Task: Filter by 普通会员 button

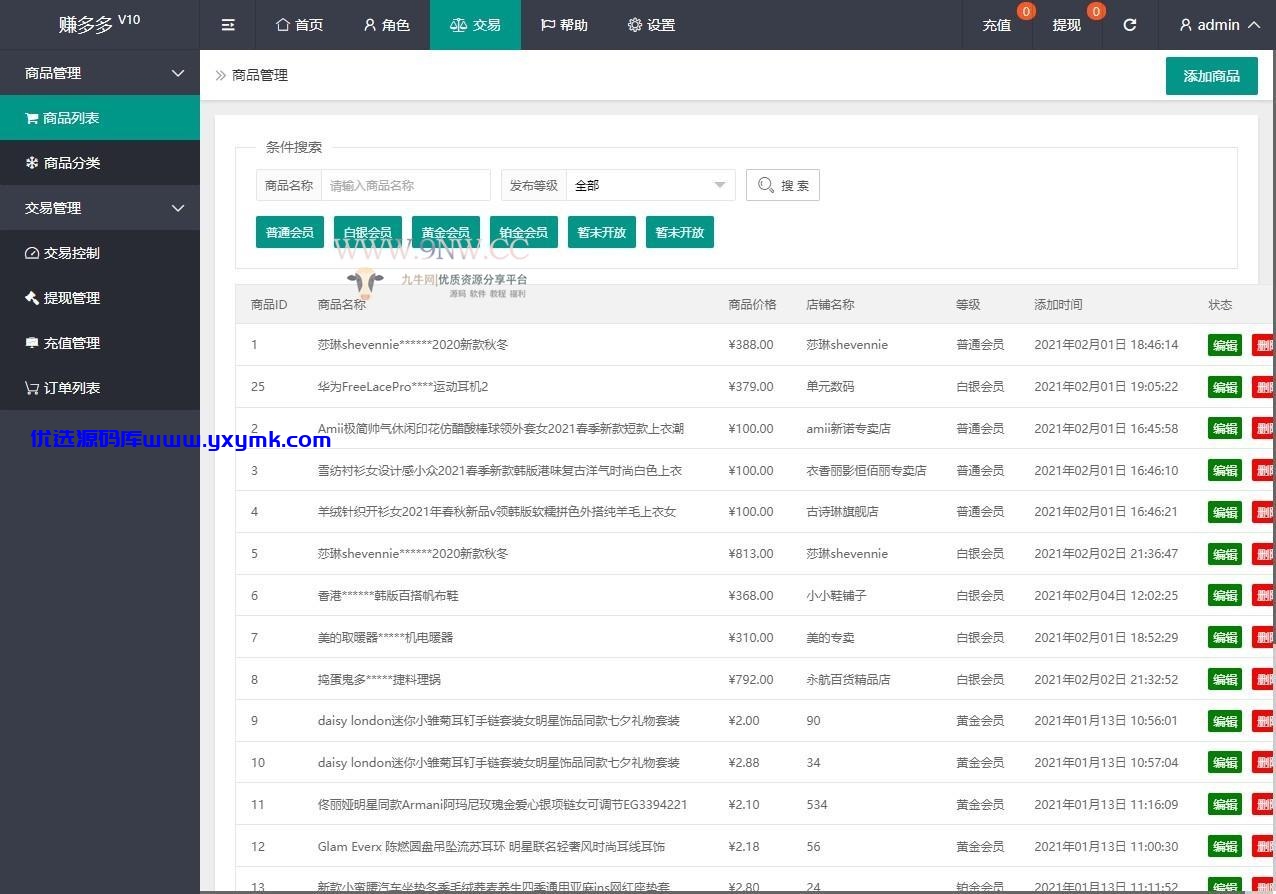Action: click(290, 232)
